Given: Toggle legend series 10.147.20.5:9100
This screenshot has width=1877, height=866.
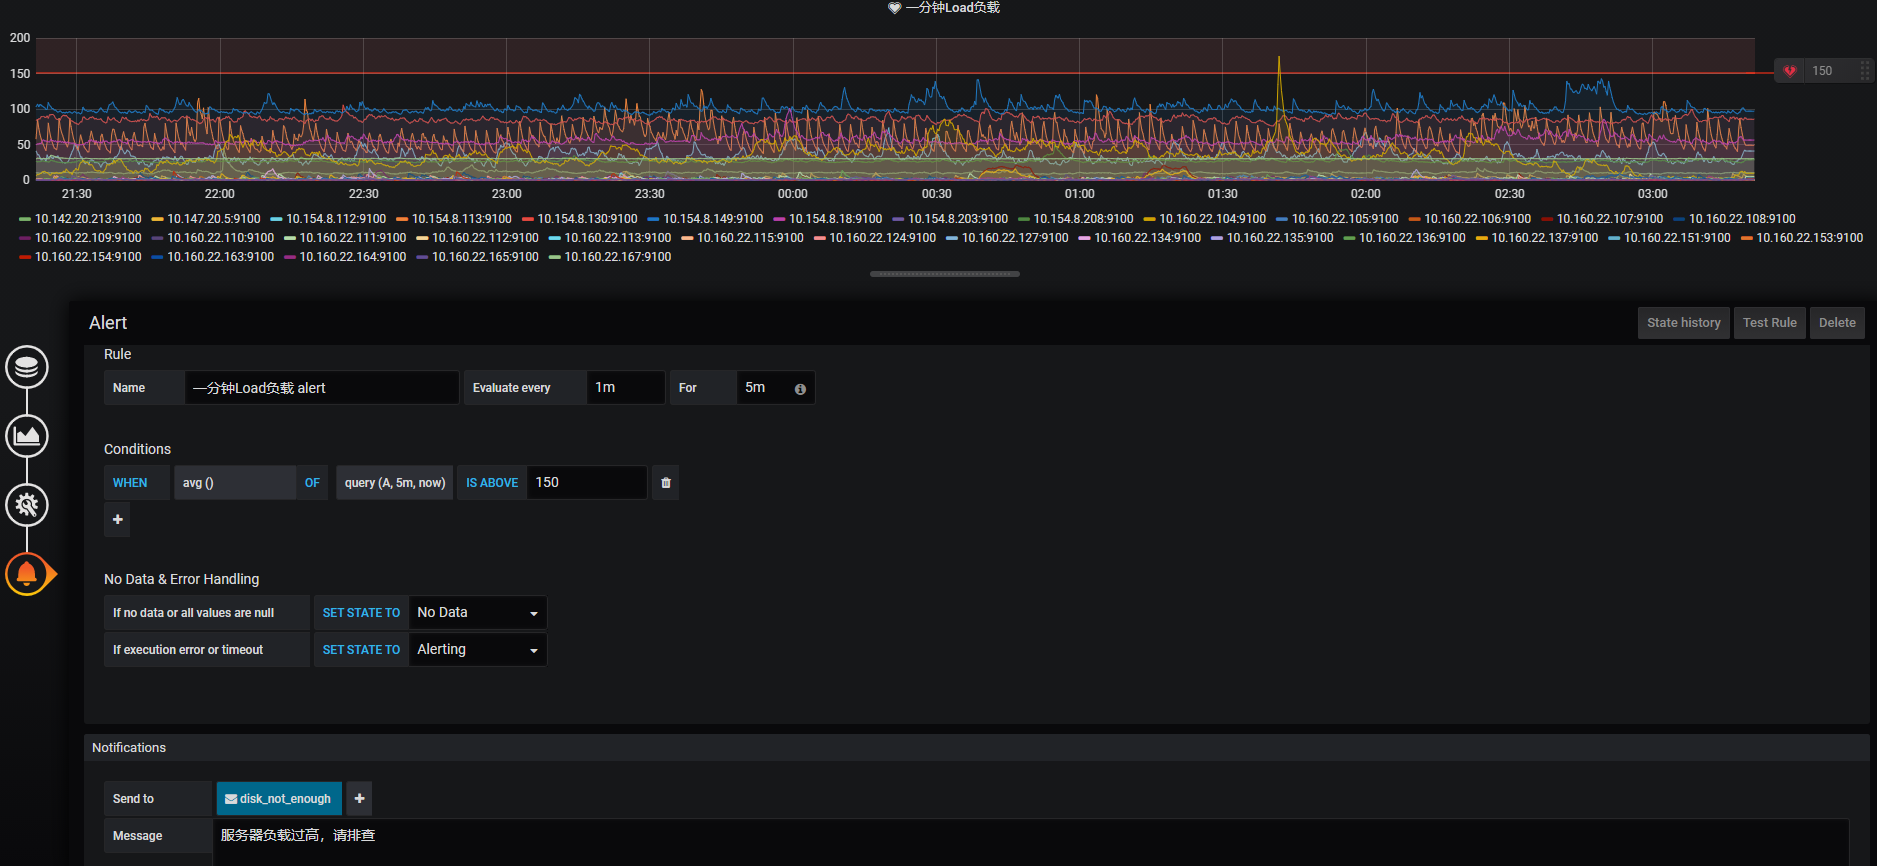Looking at the screenshot, I should [x=214, y=219].
